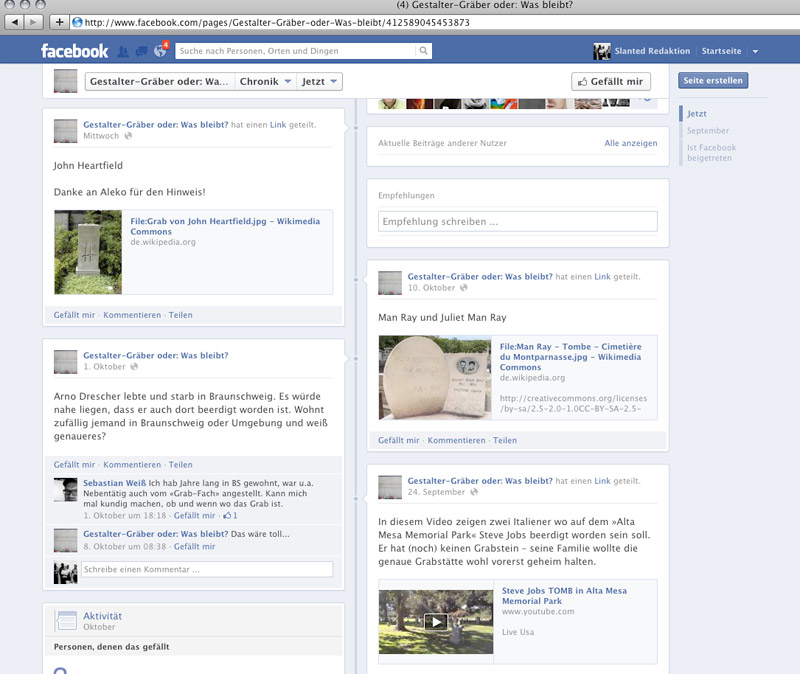Image resolution: width=800 pixels, height=674 pixels.
Task: Click Schreibe einen Kommentar field
Action: [207, 569]
